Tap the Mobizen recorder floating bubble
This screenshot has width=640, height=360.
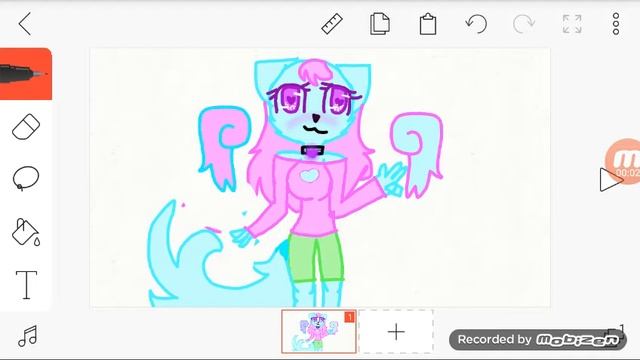pyautogui.click(x=624, y=161)
